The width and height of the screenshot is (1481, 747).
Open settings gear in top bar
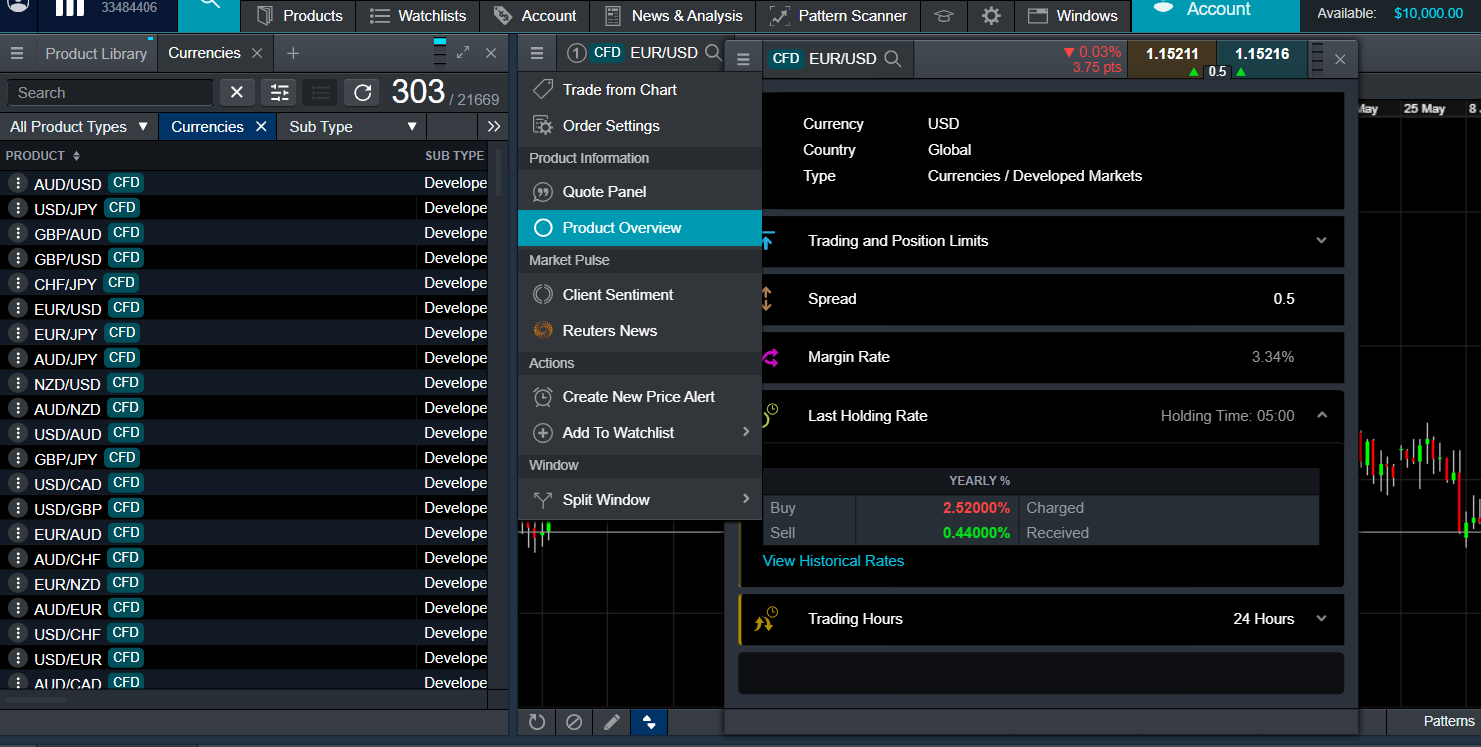991,16
